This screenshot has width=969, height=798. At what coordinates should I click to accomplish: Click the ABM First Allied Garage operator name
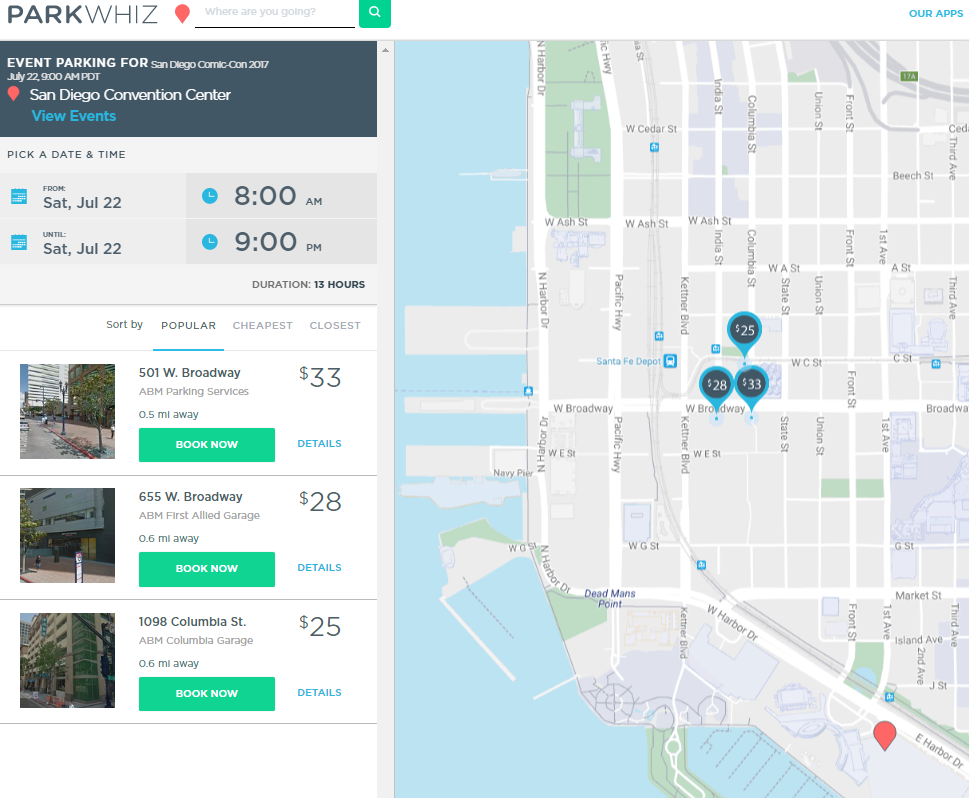[200, 516]
